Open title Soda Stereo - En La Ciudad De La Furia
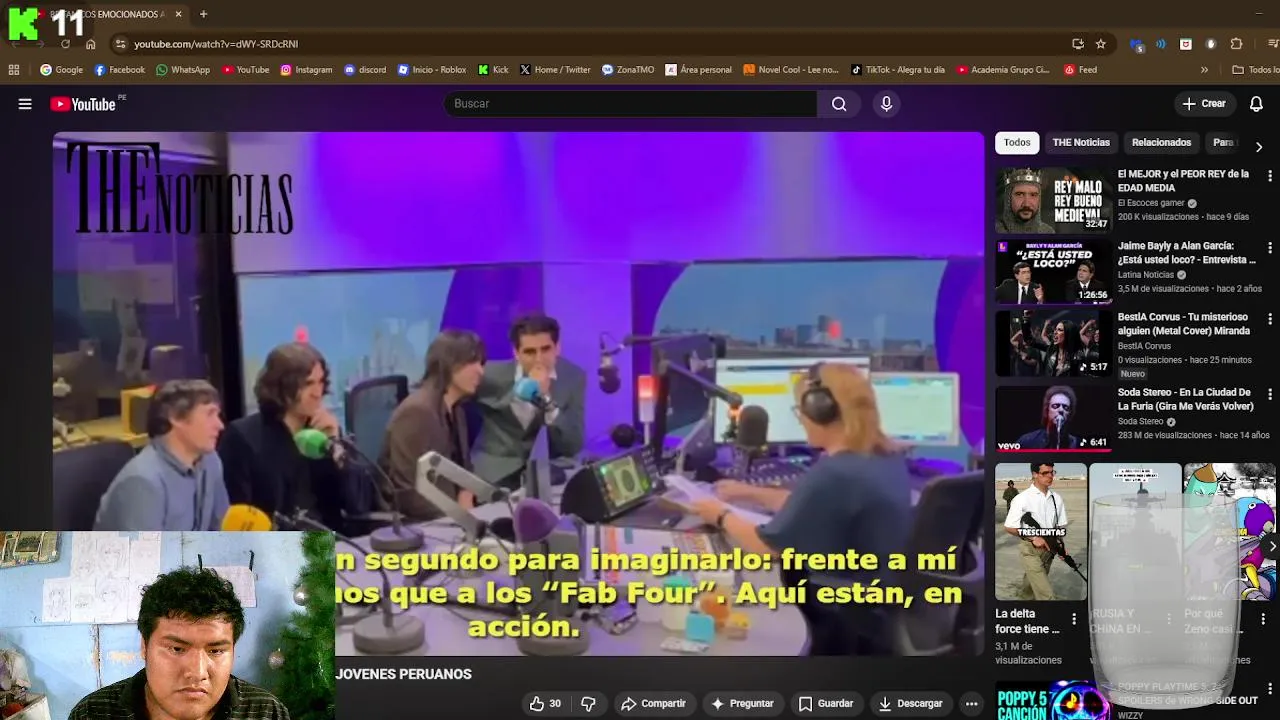 tap(1185, 400)
